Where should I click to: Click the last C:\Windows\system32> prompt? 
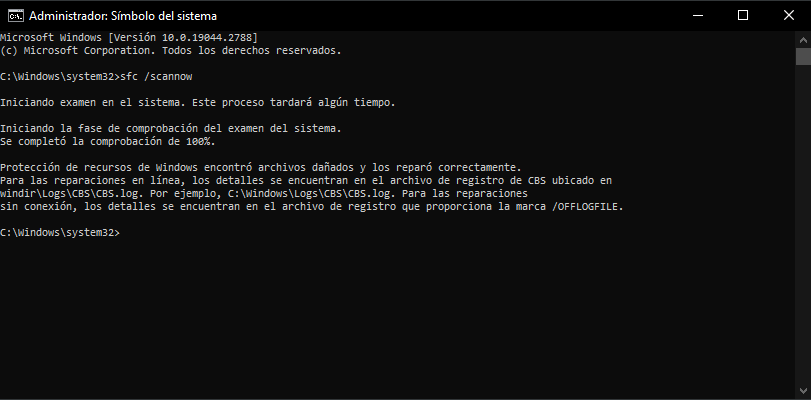(59, 233)
